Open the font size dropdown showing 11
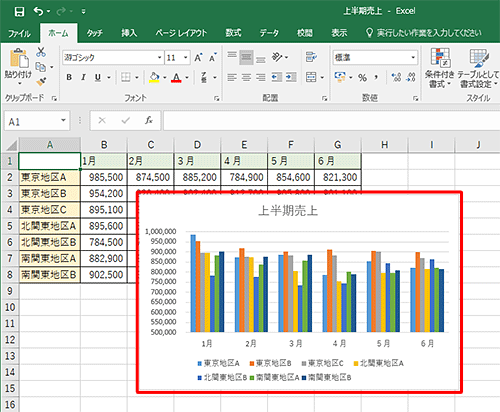Viewport: 500px width, 412px height. point(177,58)
